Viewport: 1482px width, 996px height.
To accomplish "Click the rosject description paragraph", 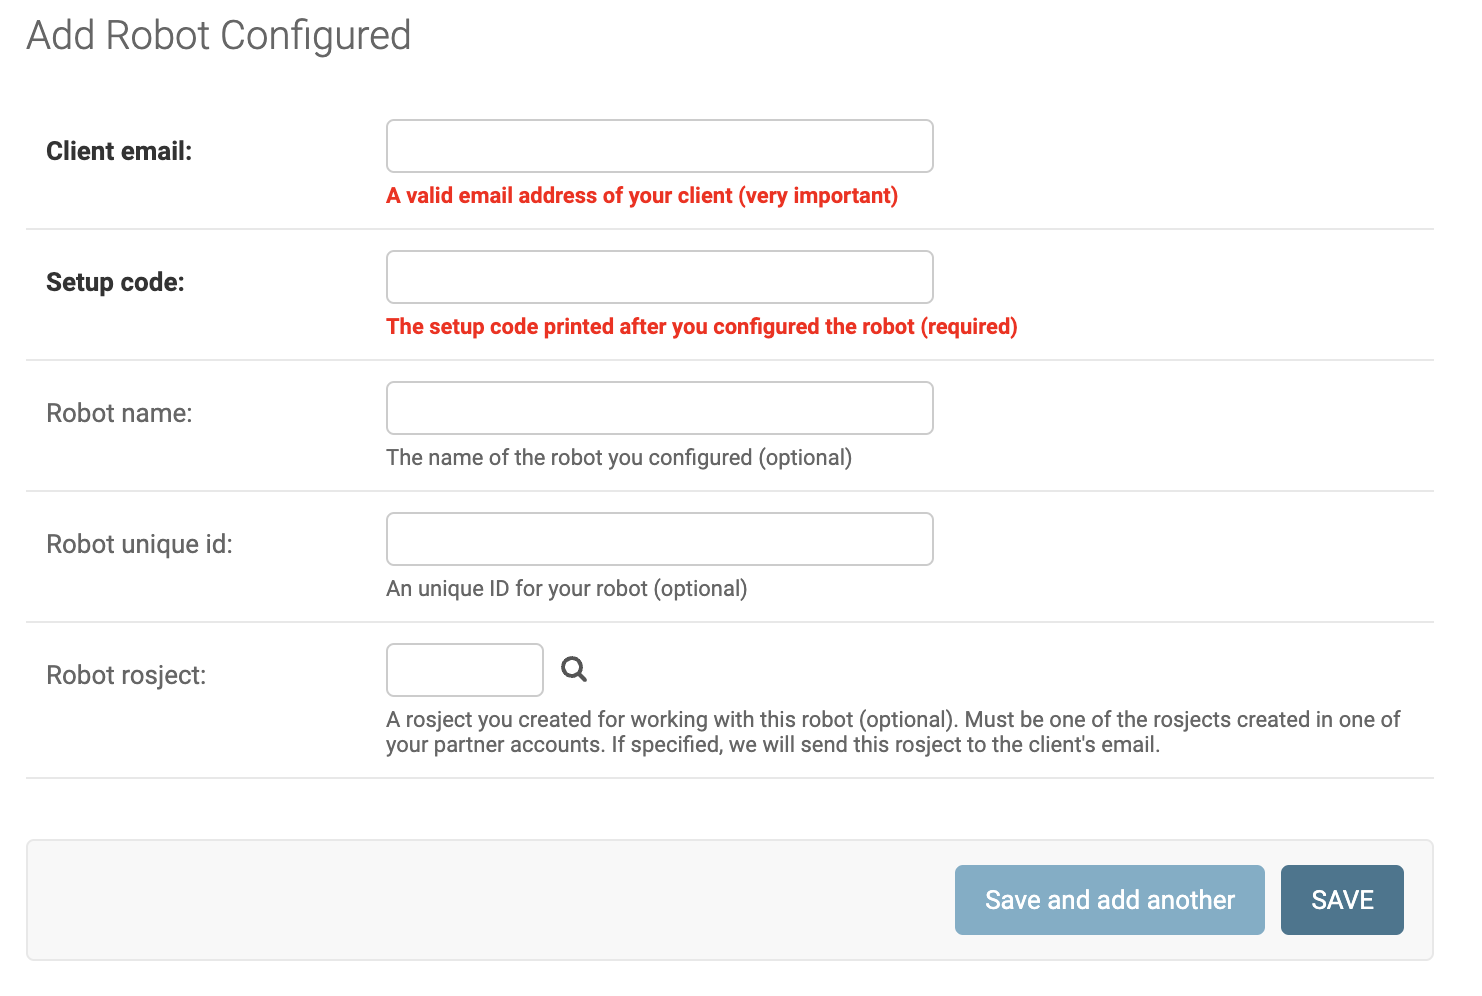I will pos(893,732).
